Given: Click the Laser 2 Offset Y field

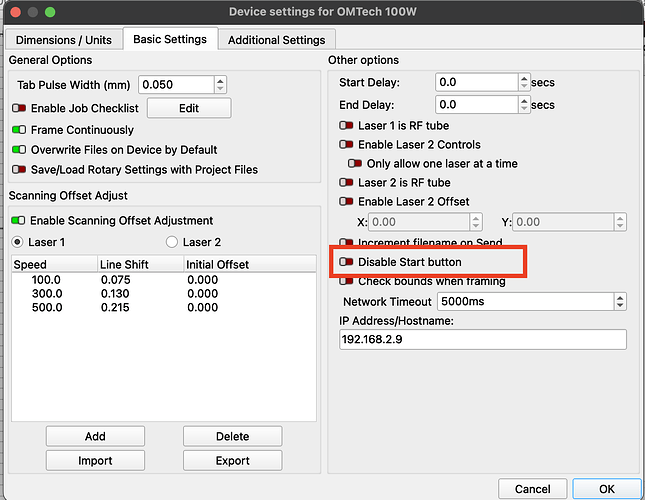Looking at the screenshot, I should pyautogui.click(x=563, y=222).
